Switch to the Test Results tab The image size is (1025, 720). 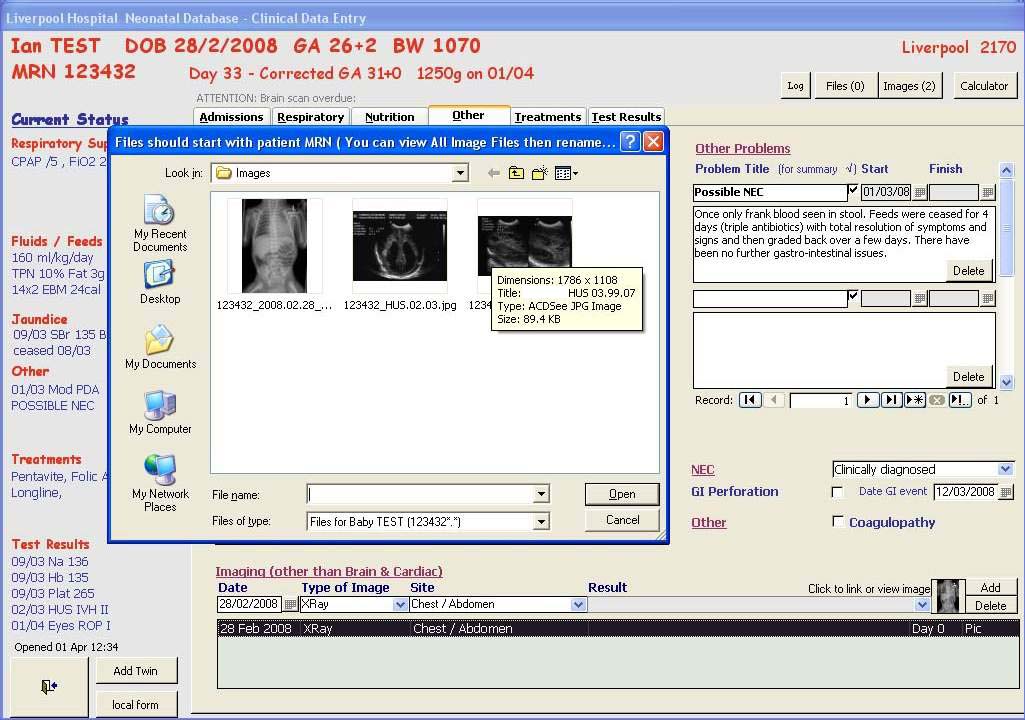point(626,117)
